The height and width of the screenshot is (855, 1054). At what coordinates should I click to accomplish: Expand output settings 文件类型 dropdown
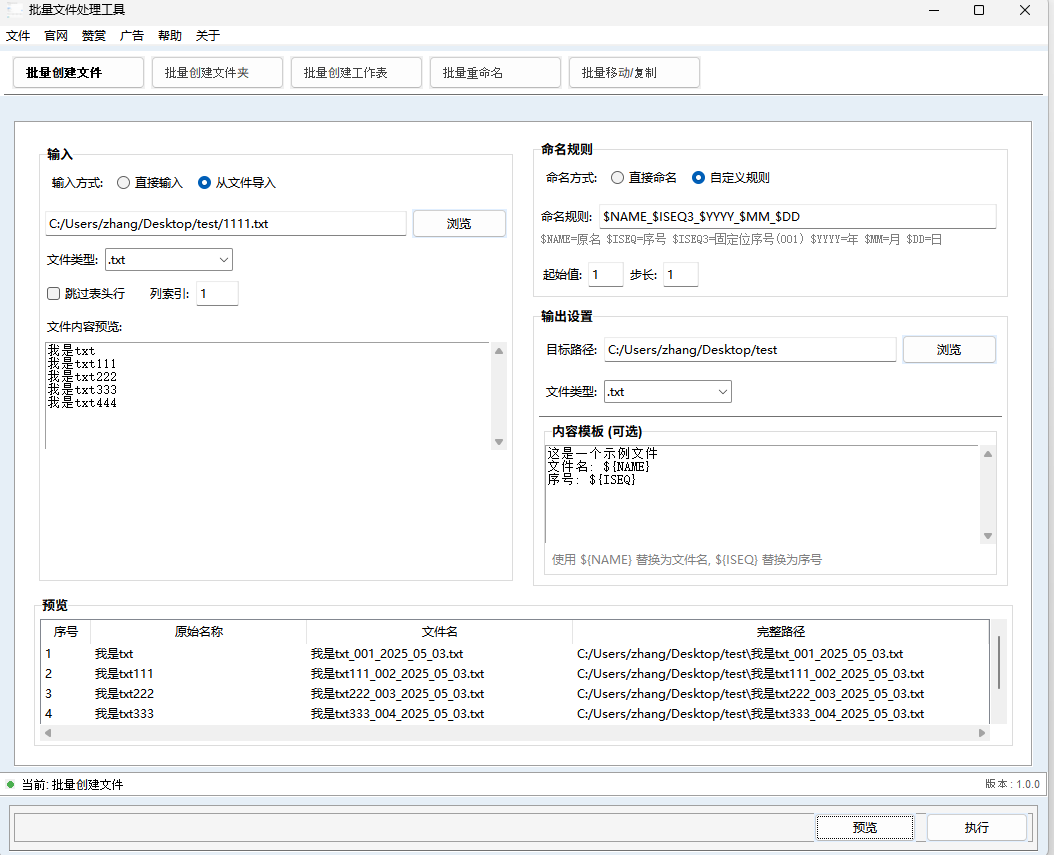click(668, 392)
